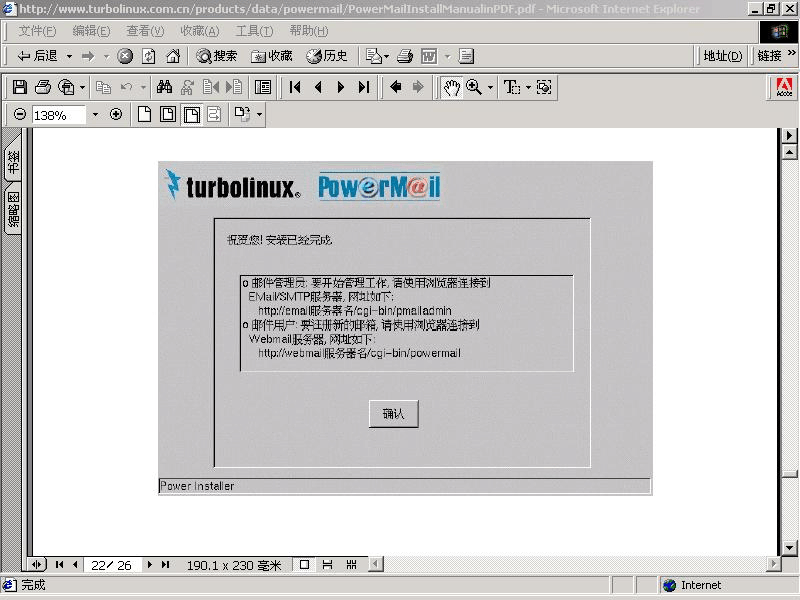Open the text select tool dropdown arrow
The height and width of the screenshot is (600, 800).
tap(528, 88)
